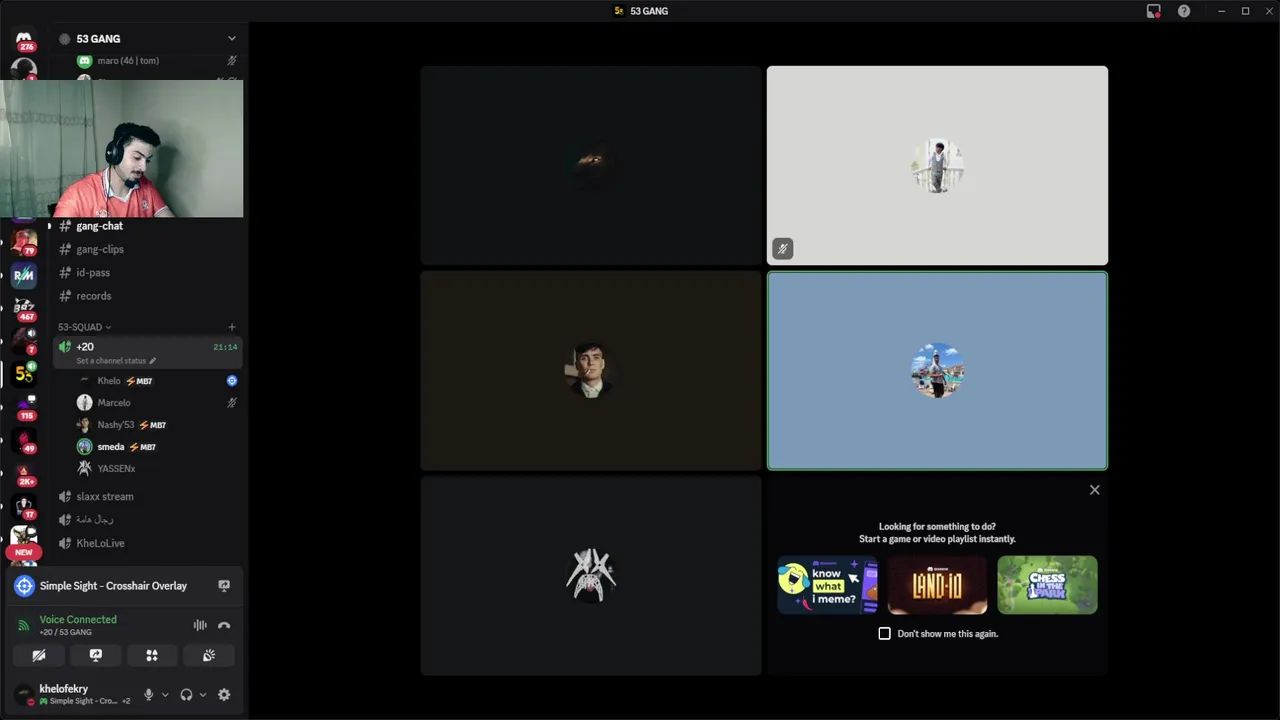1280x720 pixels.
Task: Select user YASSENx in voice list
Action: point(157,468)
